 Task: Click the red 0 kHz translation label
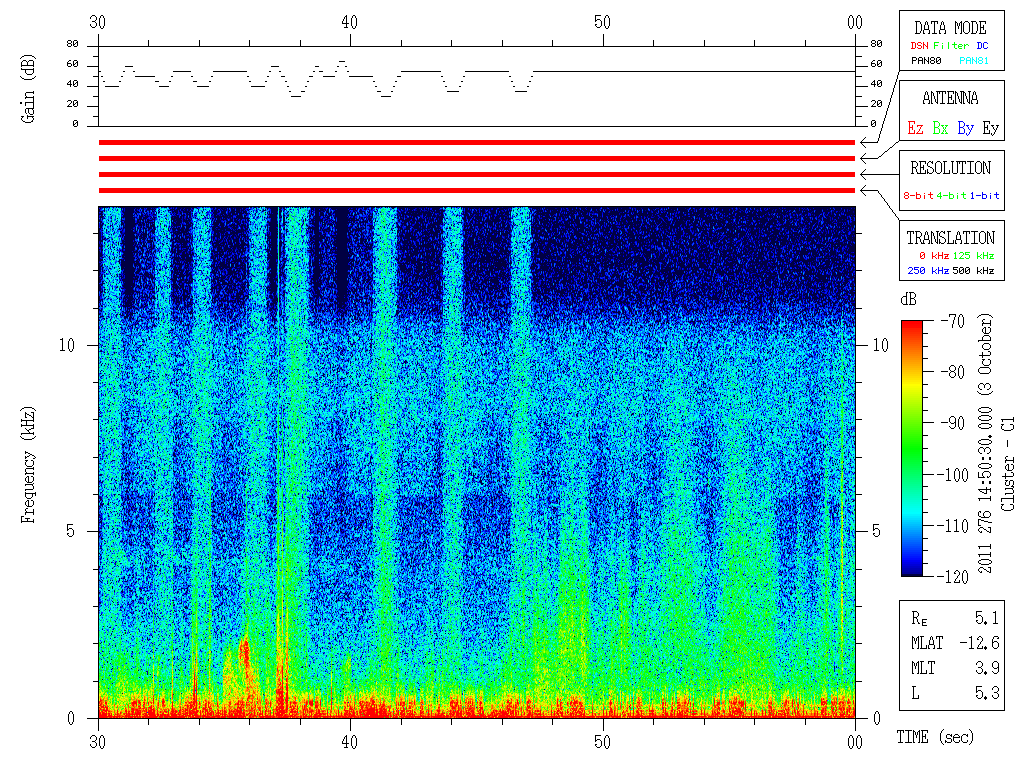click(934, 255)
